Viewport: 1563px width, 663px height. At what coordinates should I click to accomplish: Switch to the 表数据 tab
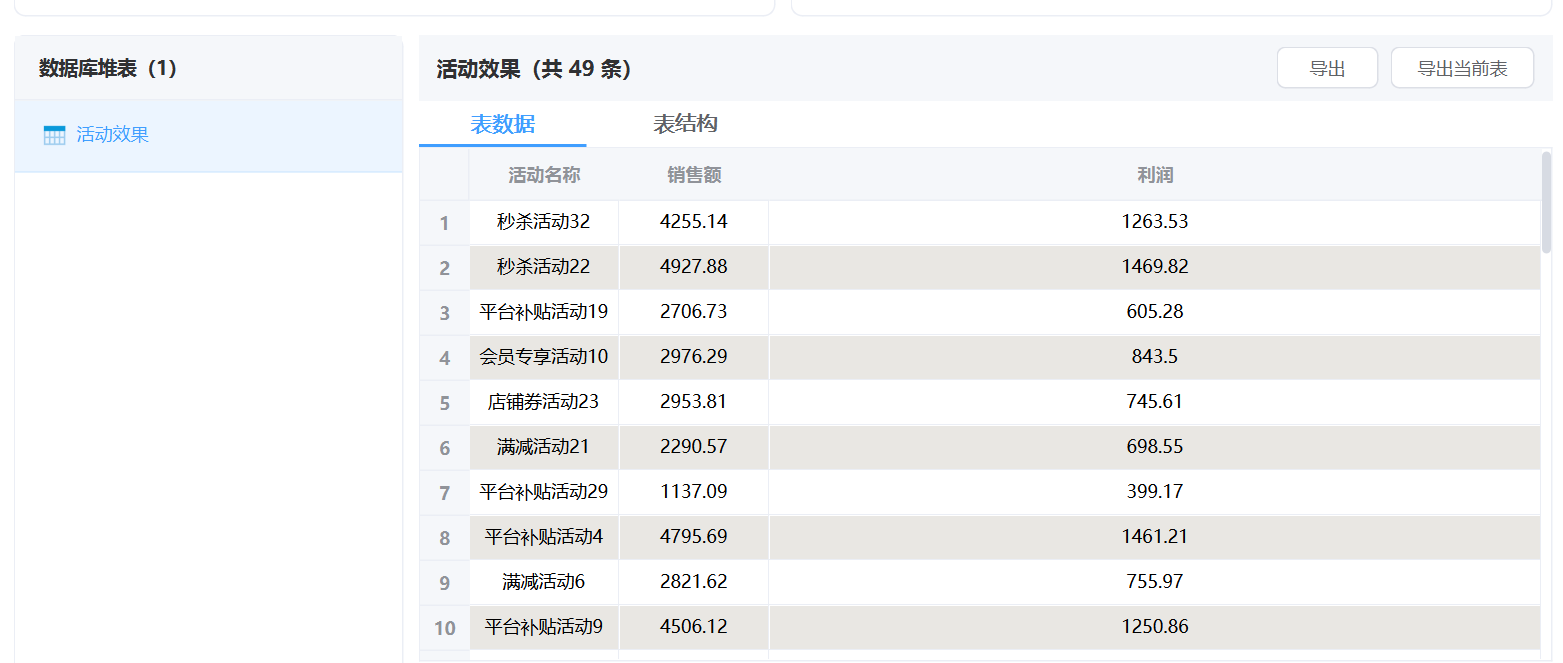click(x=502, y=124)
